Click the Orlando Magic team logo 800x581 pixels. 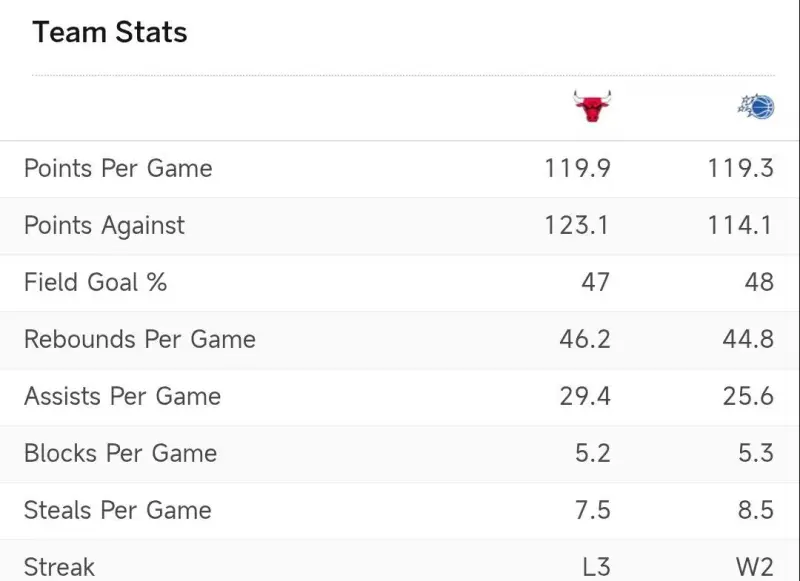click(x=756, y=106)
